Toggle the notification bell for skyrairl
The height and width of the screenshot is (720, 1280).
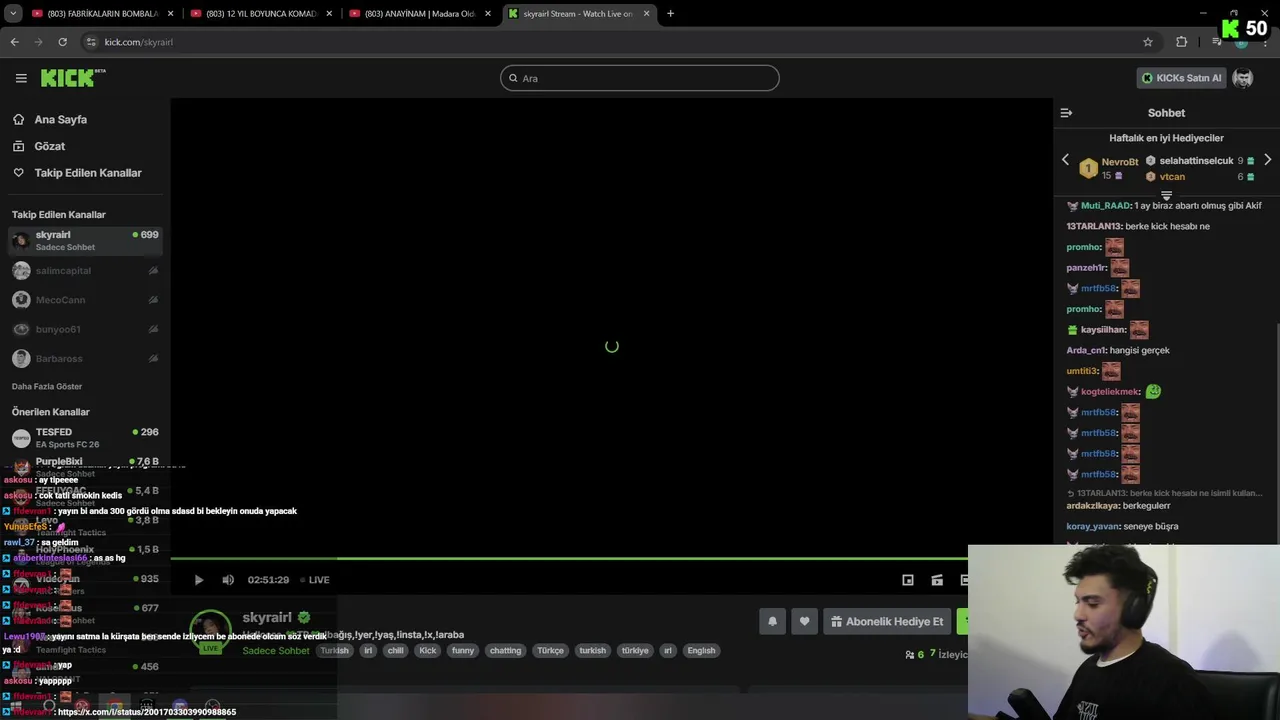pos(772,621)
